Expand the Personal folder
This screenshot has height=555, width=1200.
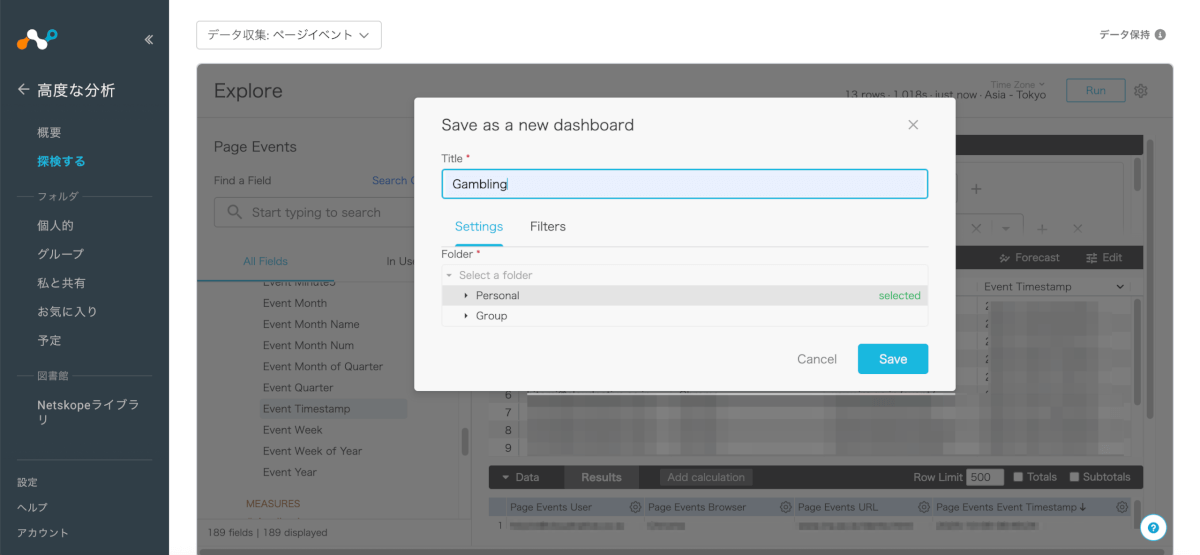[466, 296]
